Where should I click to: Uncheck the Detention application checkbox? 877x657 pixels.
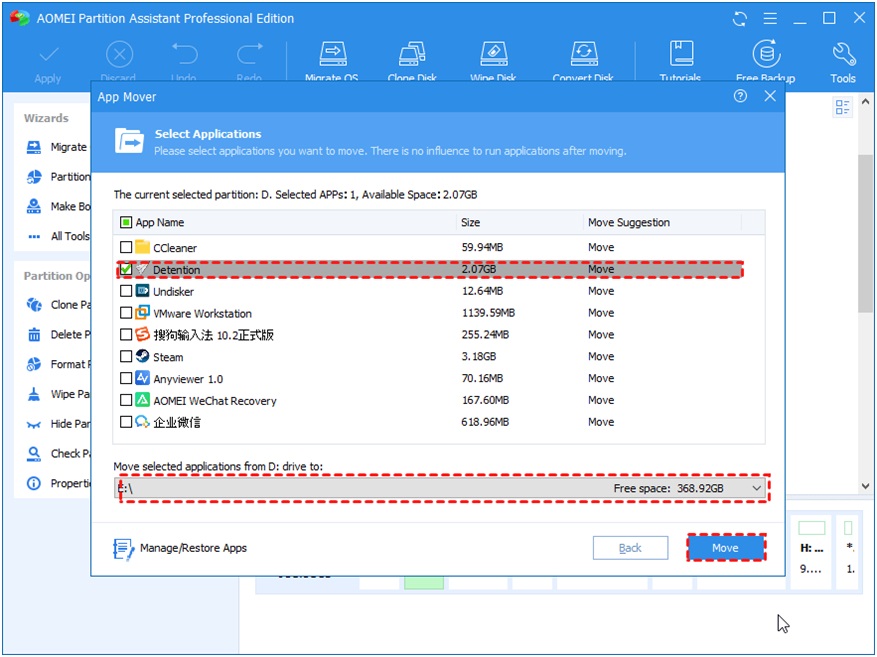coord(126,270)
